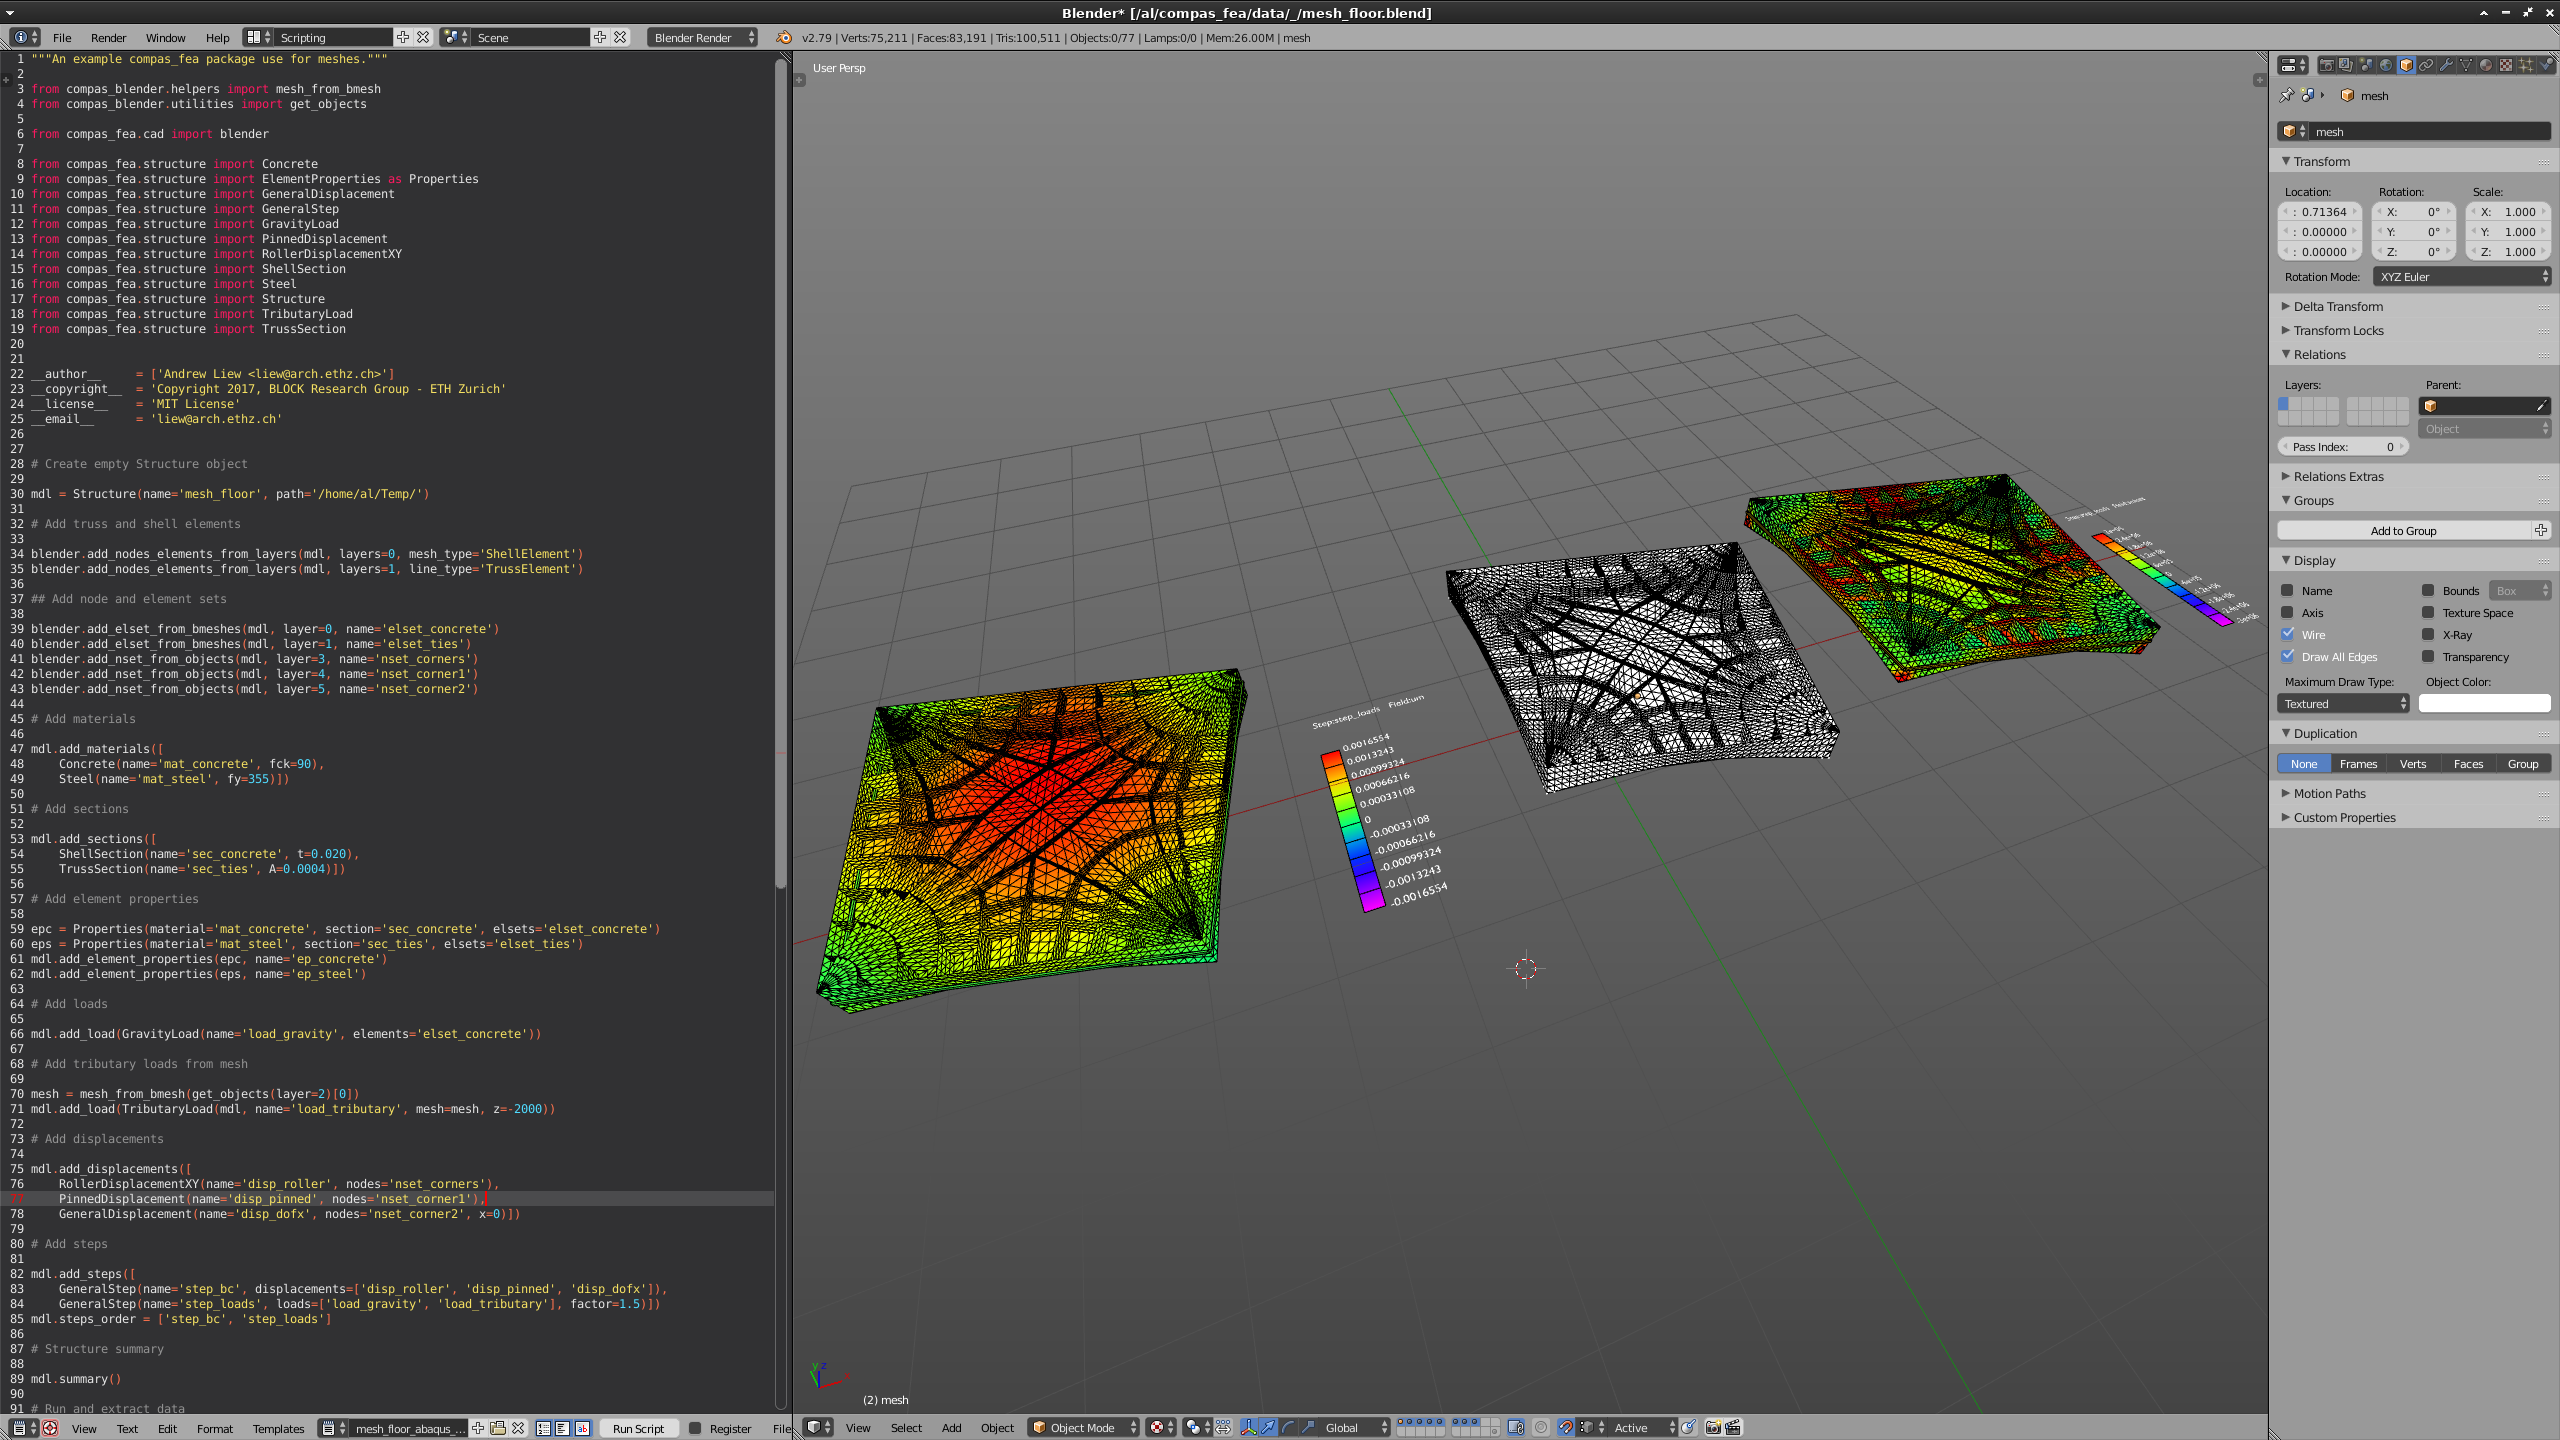
Task: Enable the Transparency checkbox in Display panel
Action: coord(2428,657)
